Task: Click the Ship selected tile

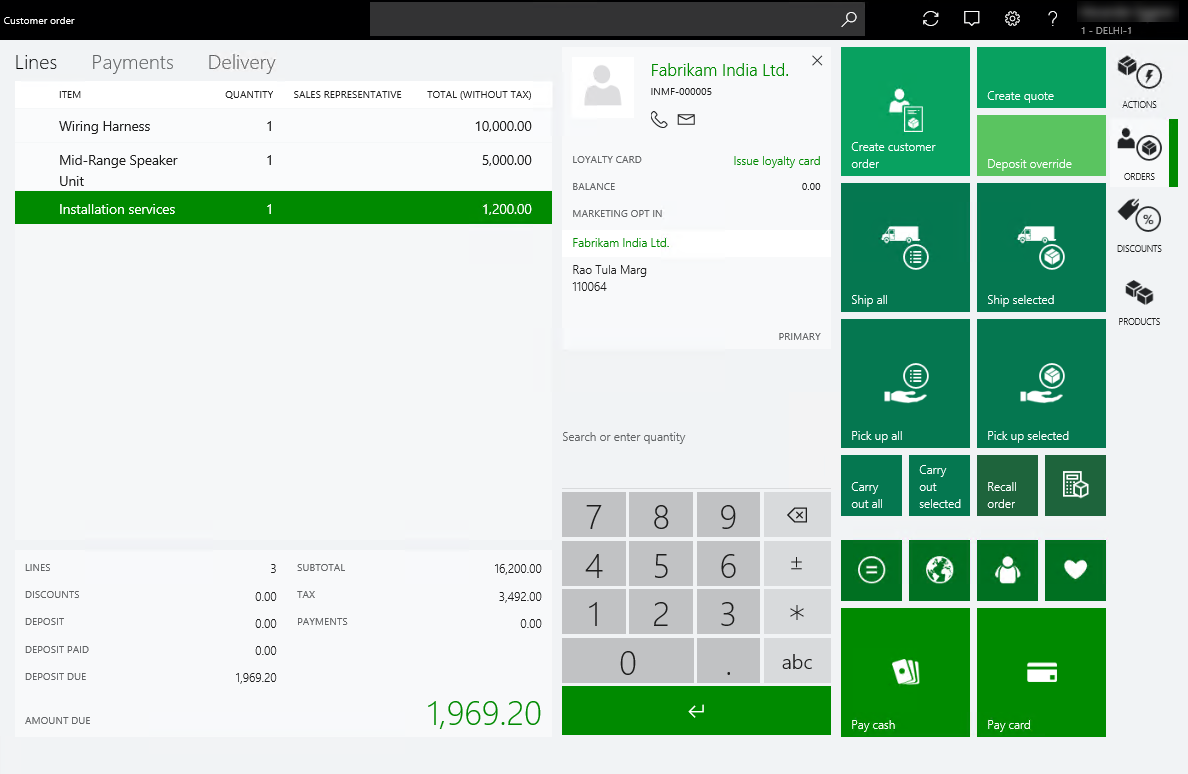Action: [x=1041, y=247]
